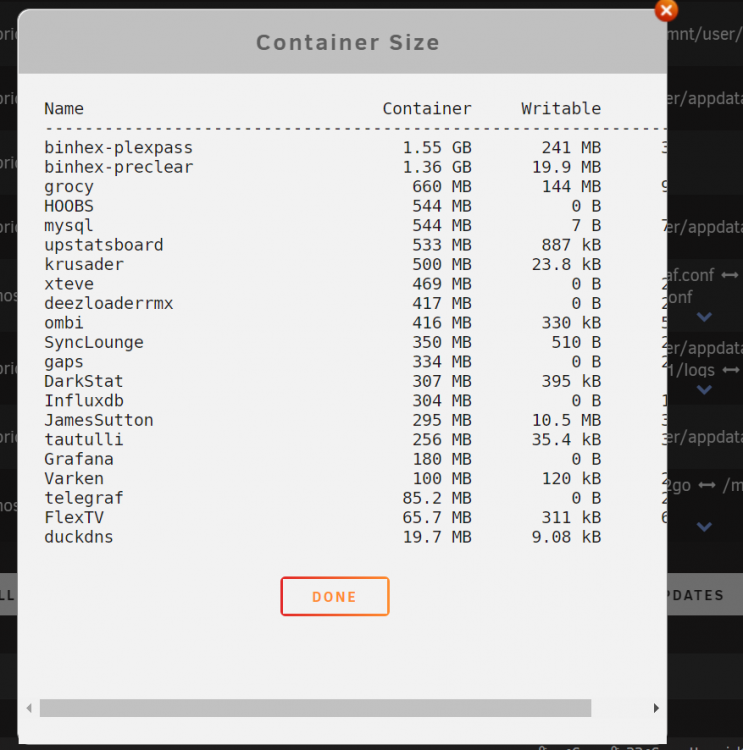The width and height of the screenshot is (743, 750).
Task: Click the 500 MB krusader container size
Action: (x=442, y=265)
